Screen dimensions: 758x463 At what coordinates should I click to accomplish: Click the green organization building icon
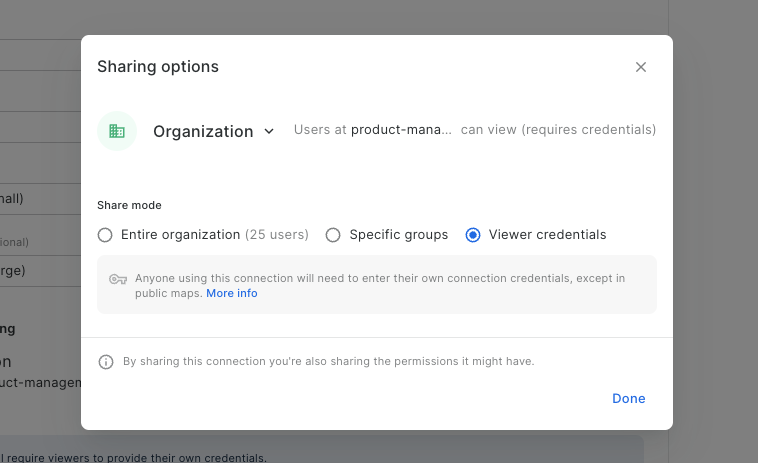coord(117,131)
